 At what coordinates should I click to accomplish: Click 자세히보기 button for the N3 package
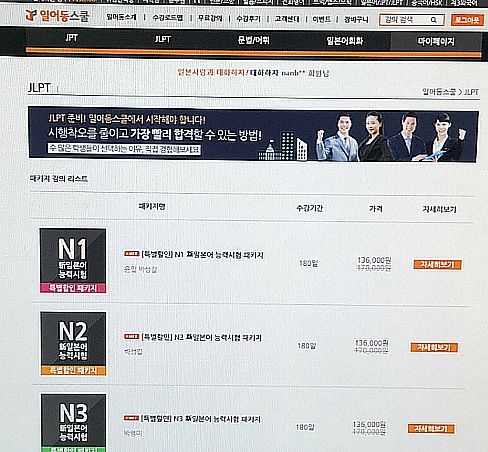click(431, 429)
